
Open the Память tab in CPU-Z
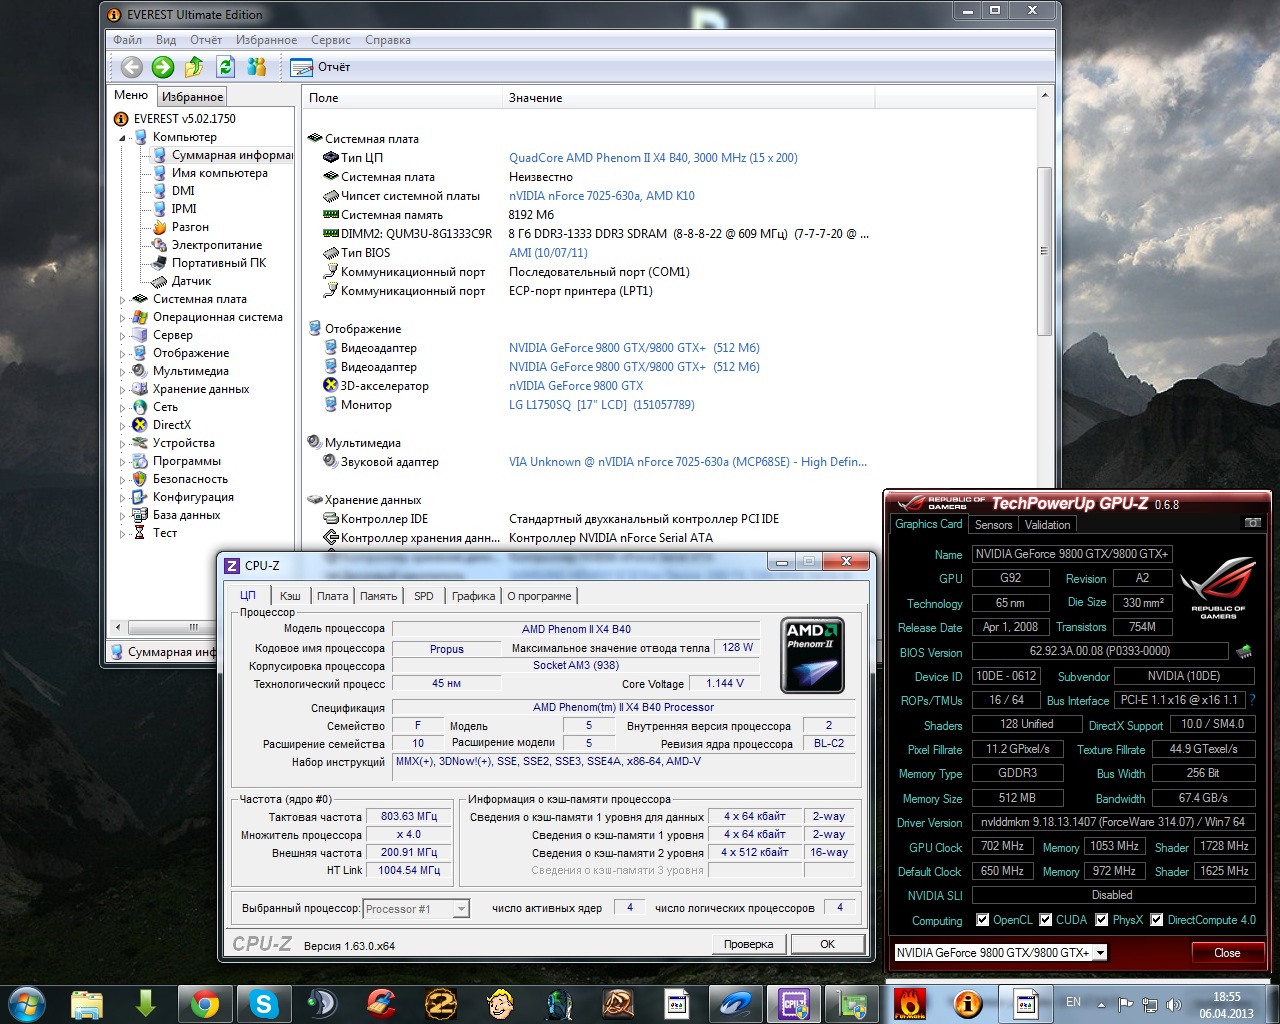pyautogui.click(x=378, y=596)
